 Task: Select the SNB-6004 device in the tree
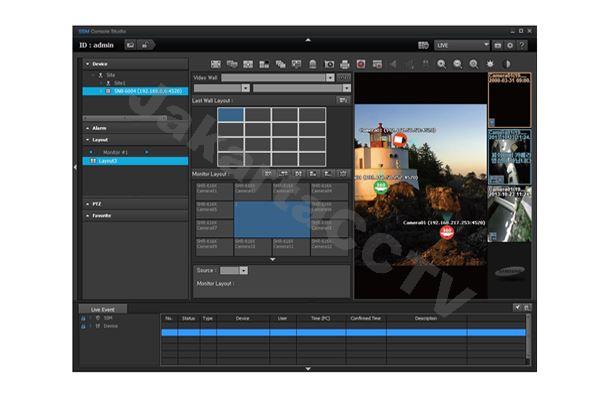(x=140, y=91)
